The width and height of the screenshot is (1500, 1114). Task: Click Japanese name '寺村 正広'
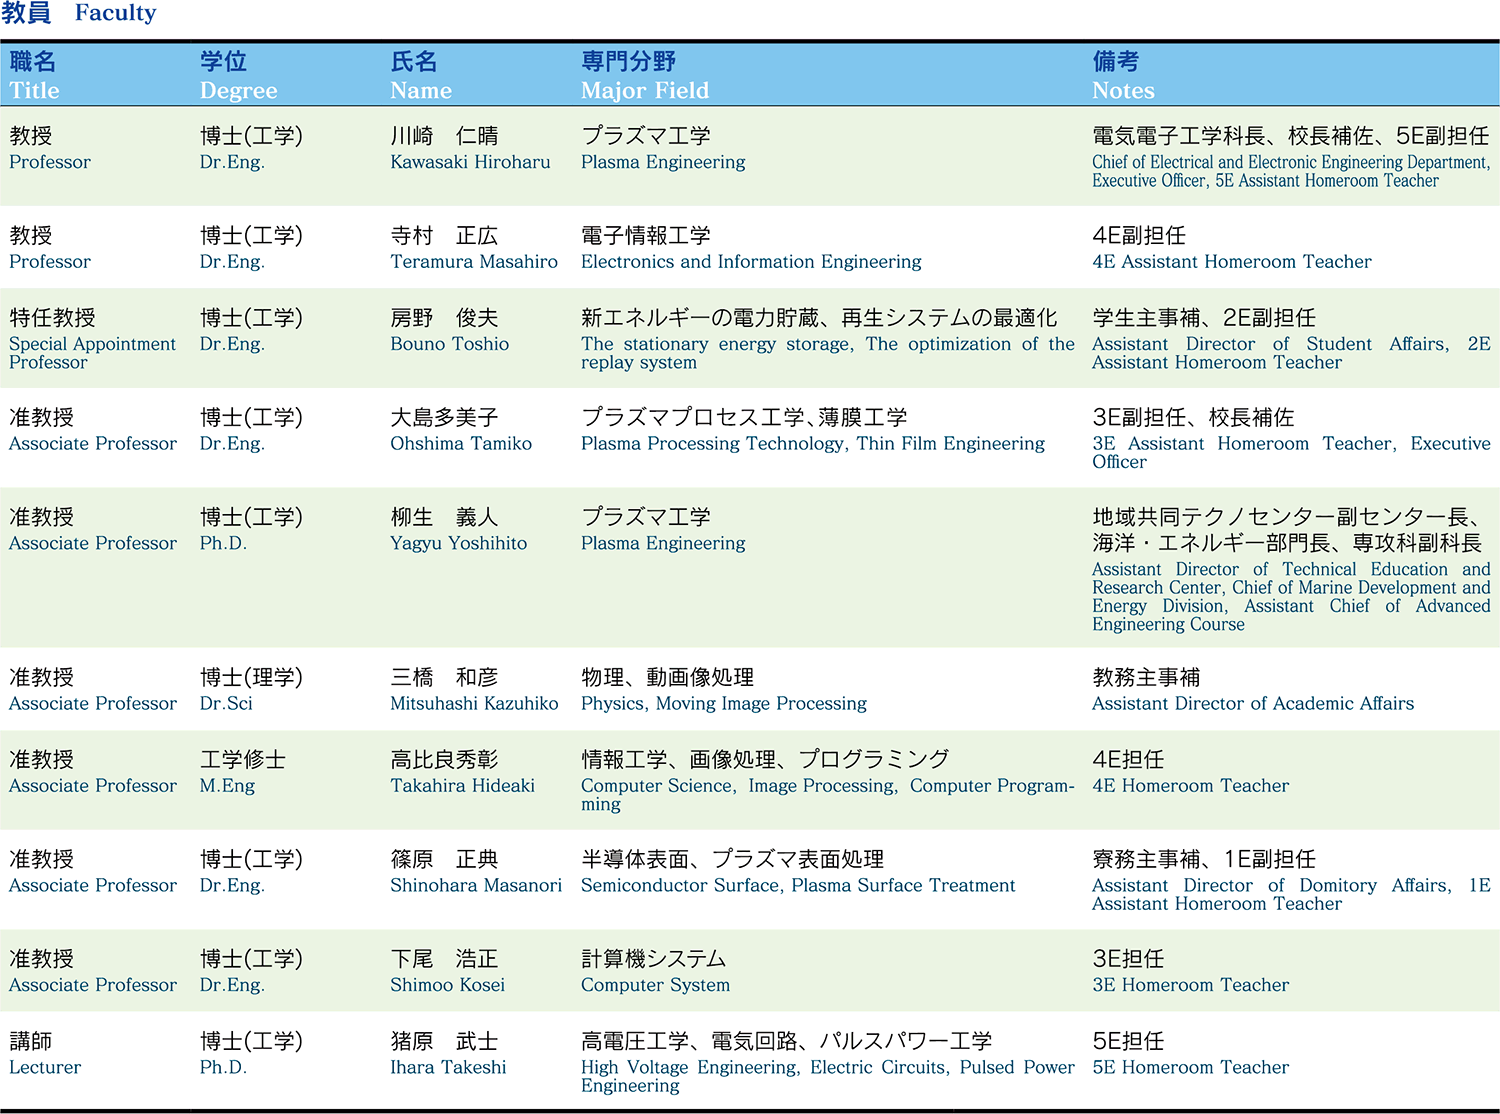click(x=444, y=236)
